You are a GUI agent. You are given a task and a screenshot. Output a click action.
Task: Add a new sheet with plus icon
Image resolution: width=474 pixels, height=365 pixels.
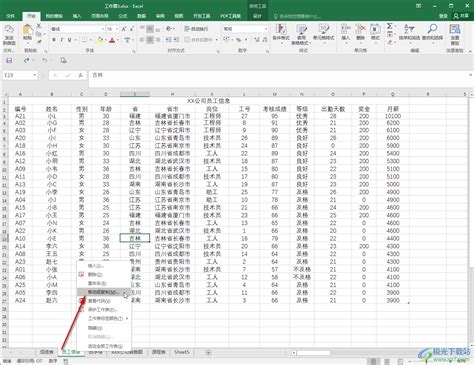tap(208, 352)
